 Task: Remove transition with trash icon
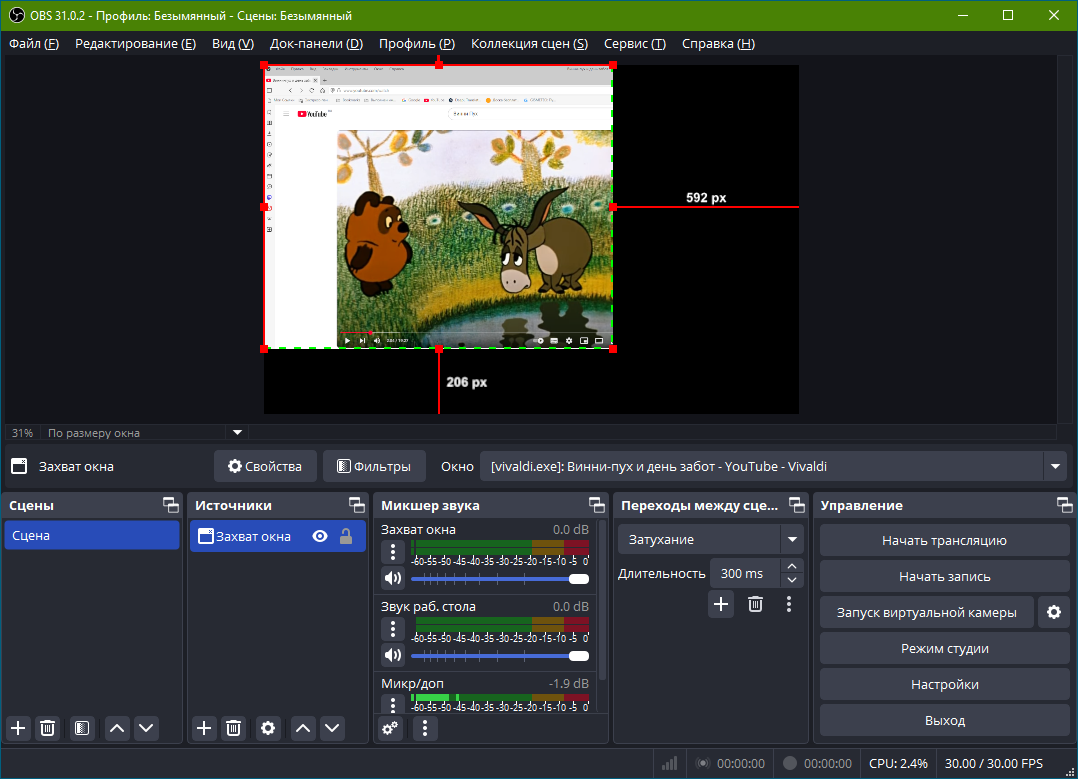pos(756,604)
